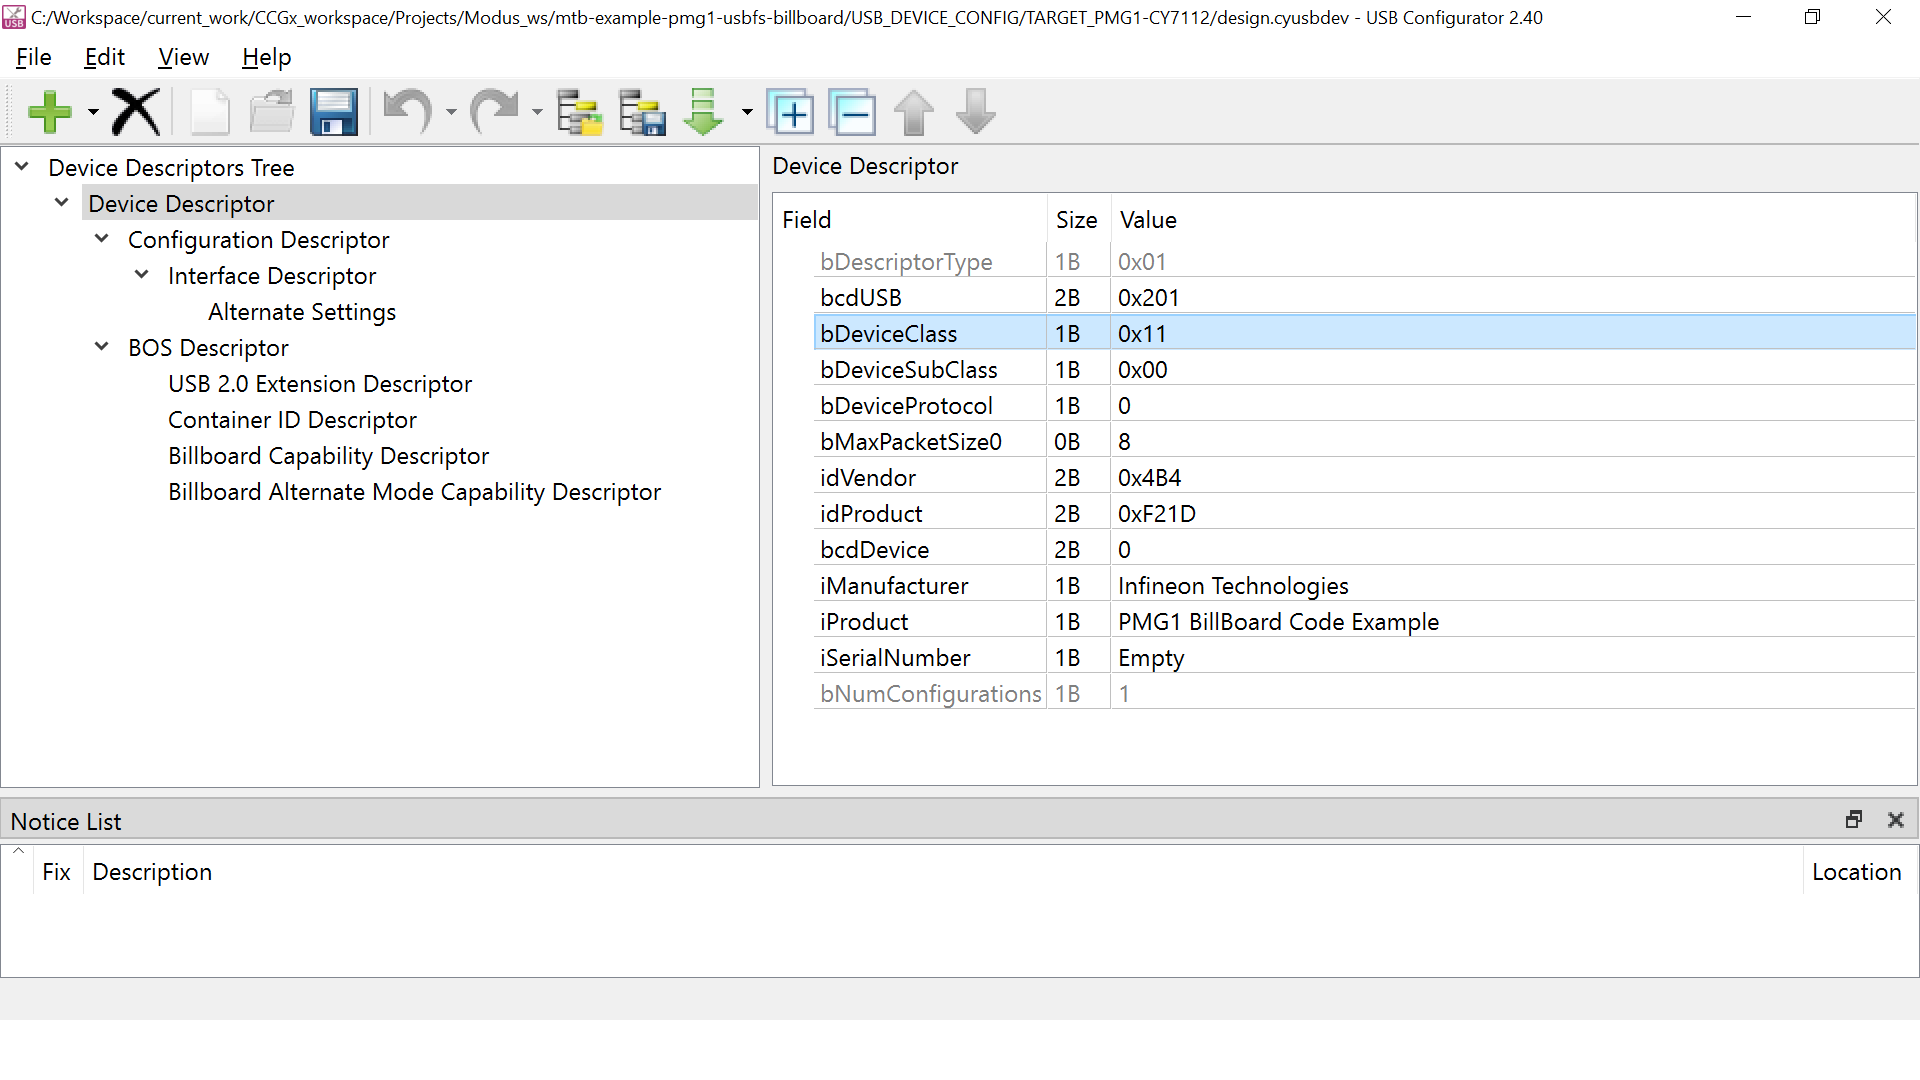The image size is (1920, 1080).
Task: Collapse the Device Descriptors Tree root node
Action: point(22,167)
